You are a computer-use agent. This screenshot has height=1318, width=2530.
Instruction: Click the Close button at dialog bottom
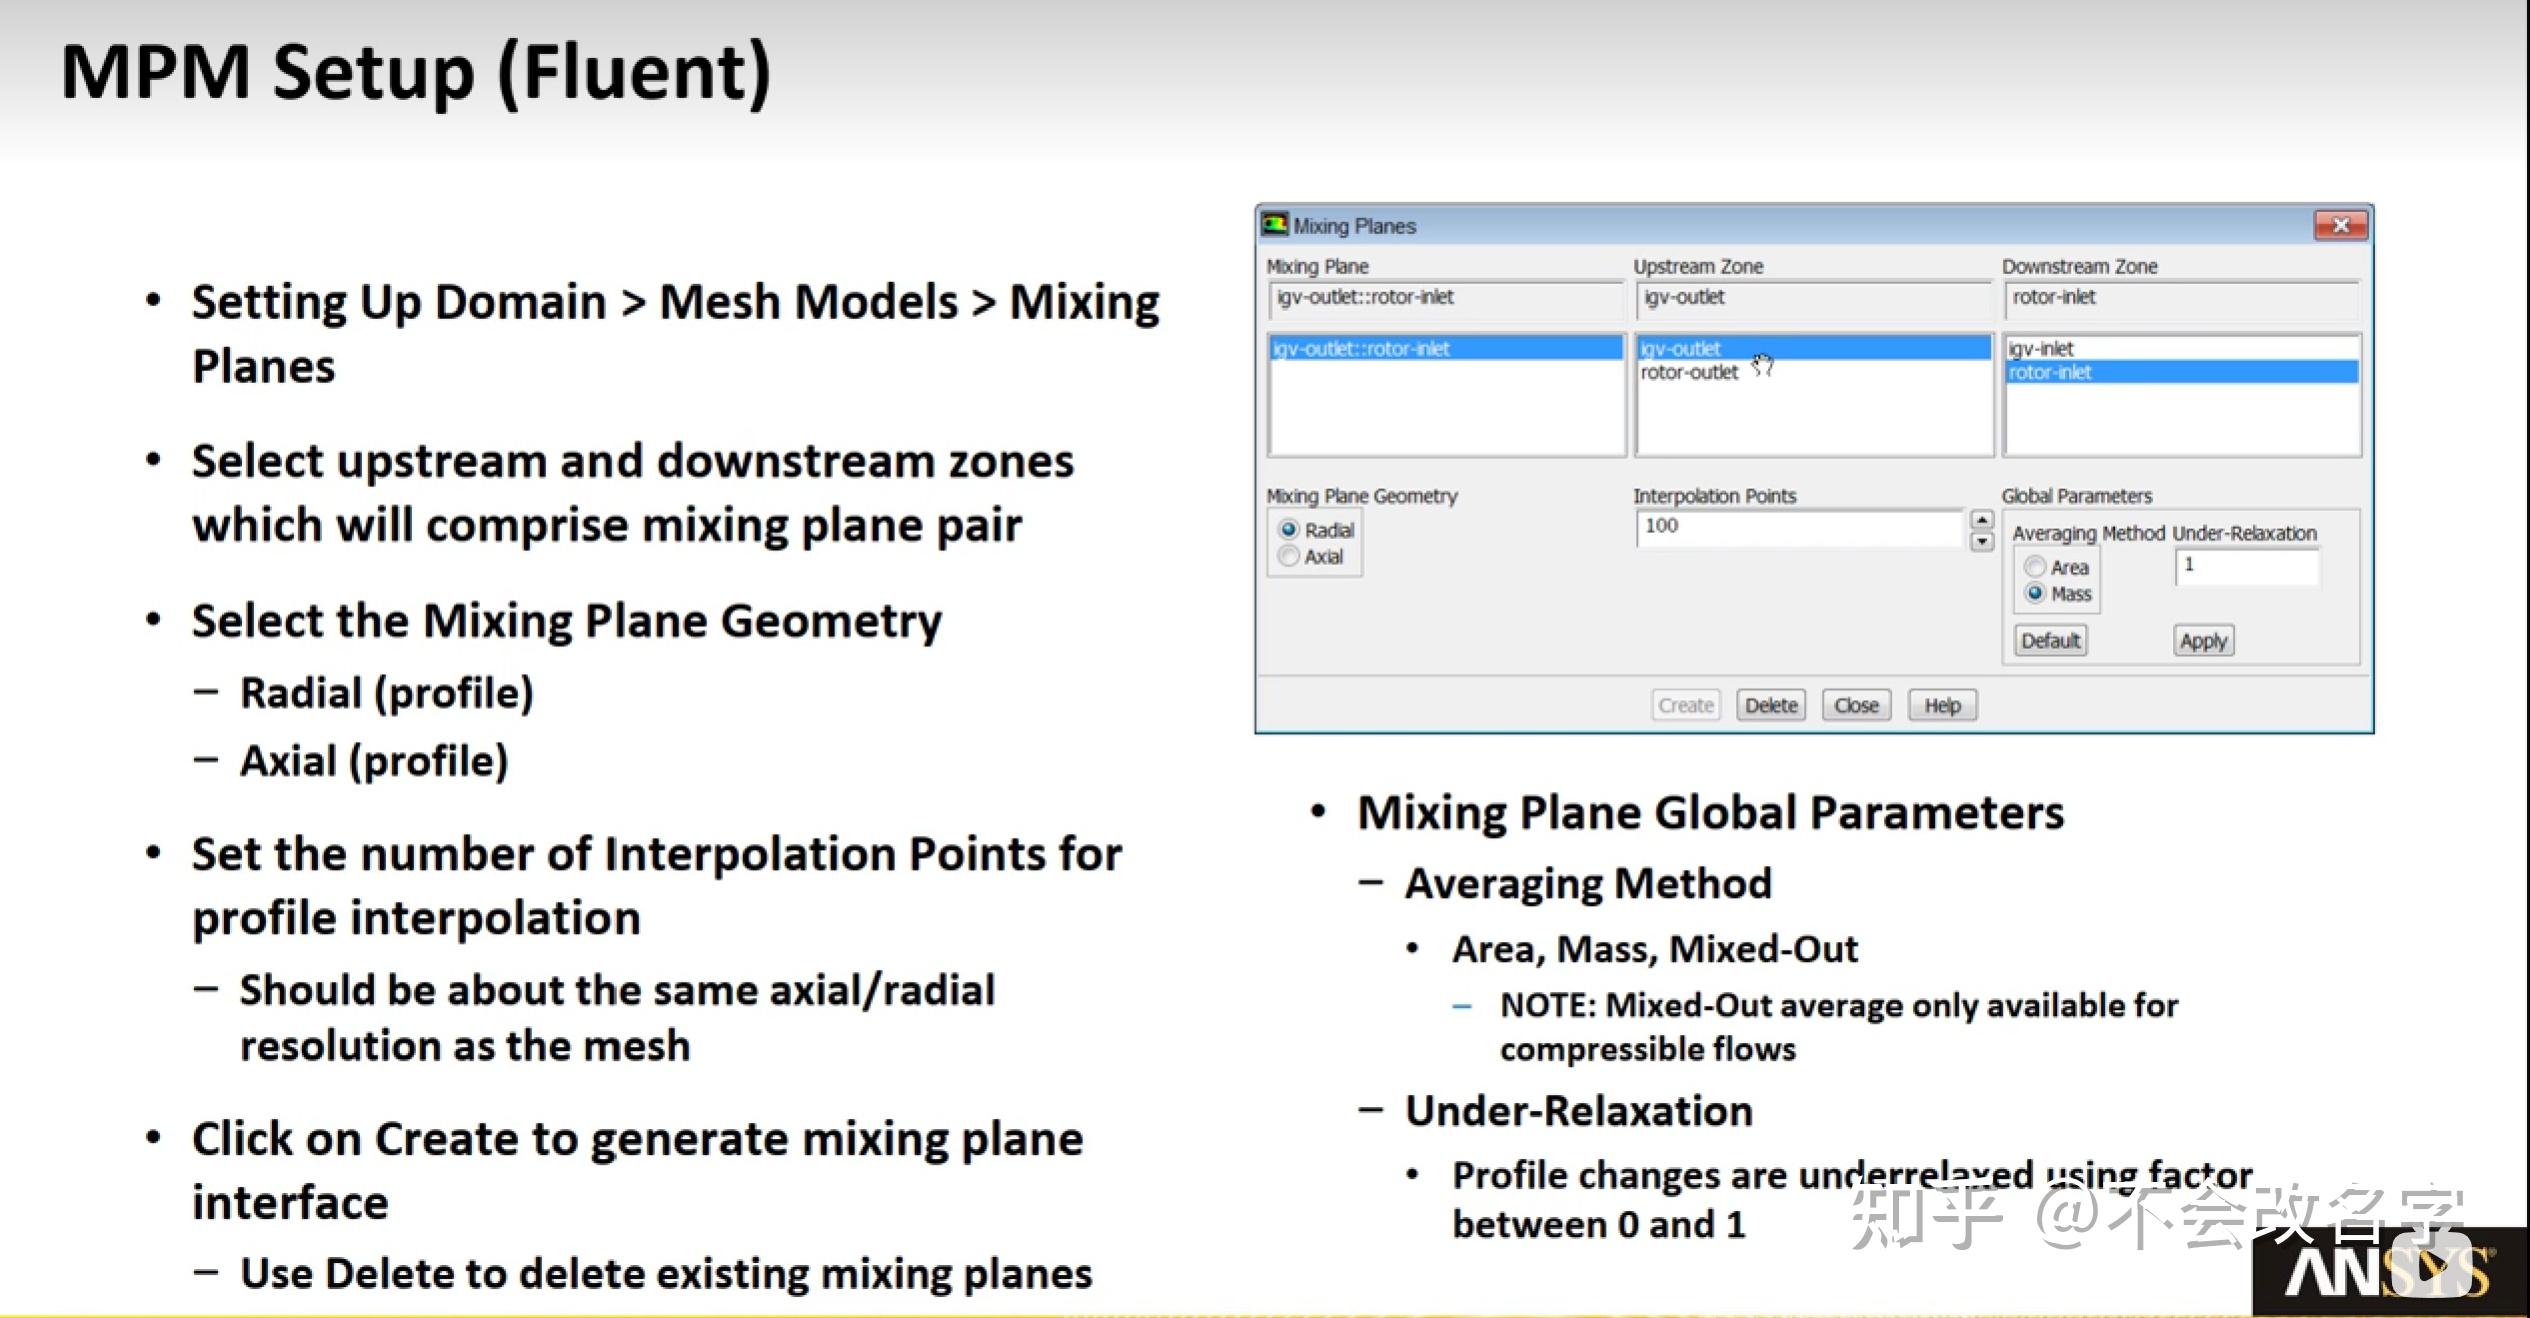(1856, 705)
